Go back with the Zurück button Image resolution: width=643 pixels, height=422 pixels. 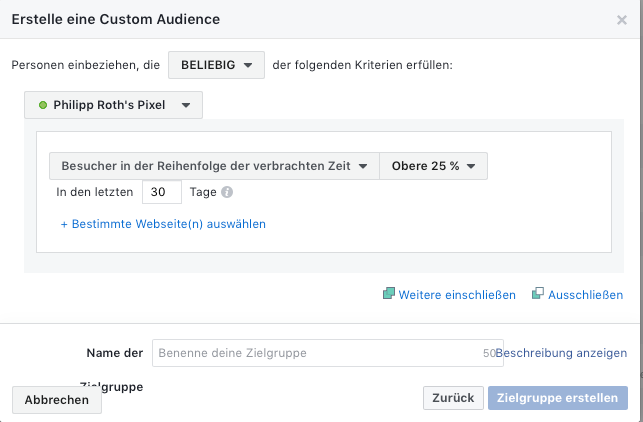(x=453, y=398)
